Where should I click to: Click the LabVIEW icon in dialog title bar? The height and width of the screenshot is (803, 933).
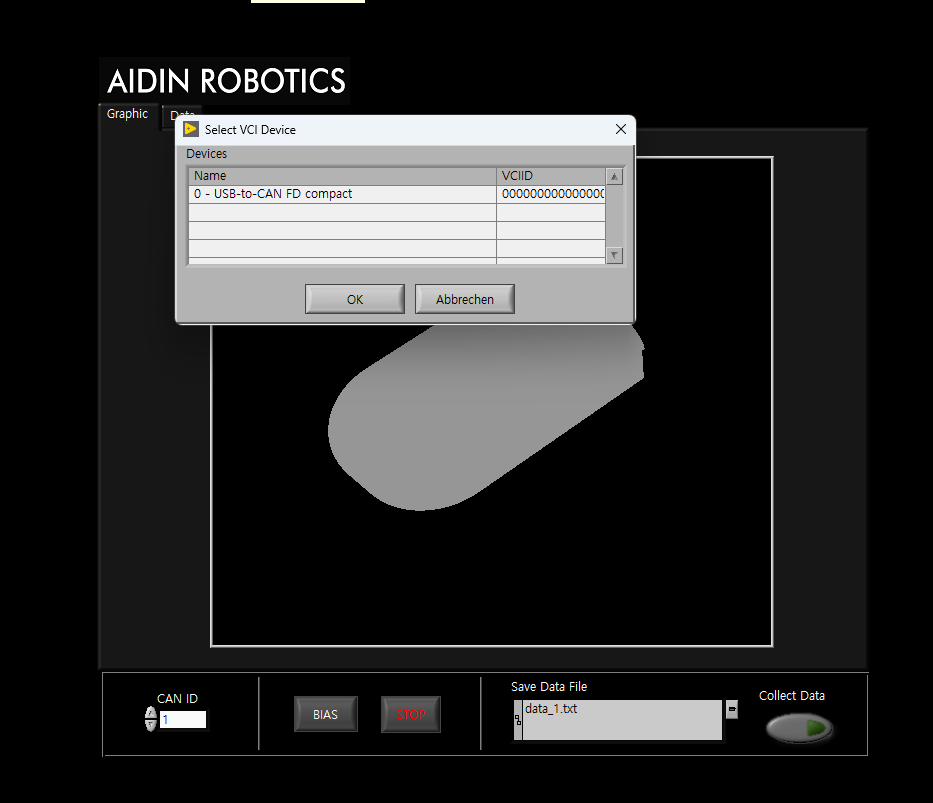tap(191, 129)
